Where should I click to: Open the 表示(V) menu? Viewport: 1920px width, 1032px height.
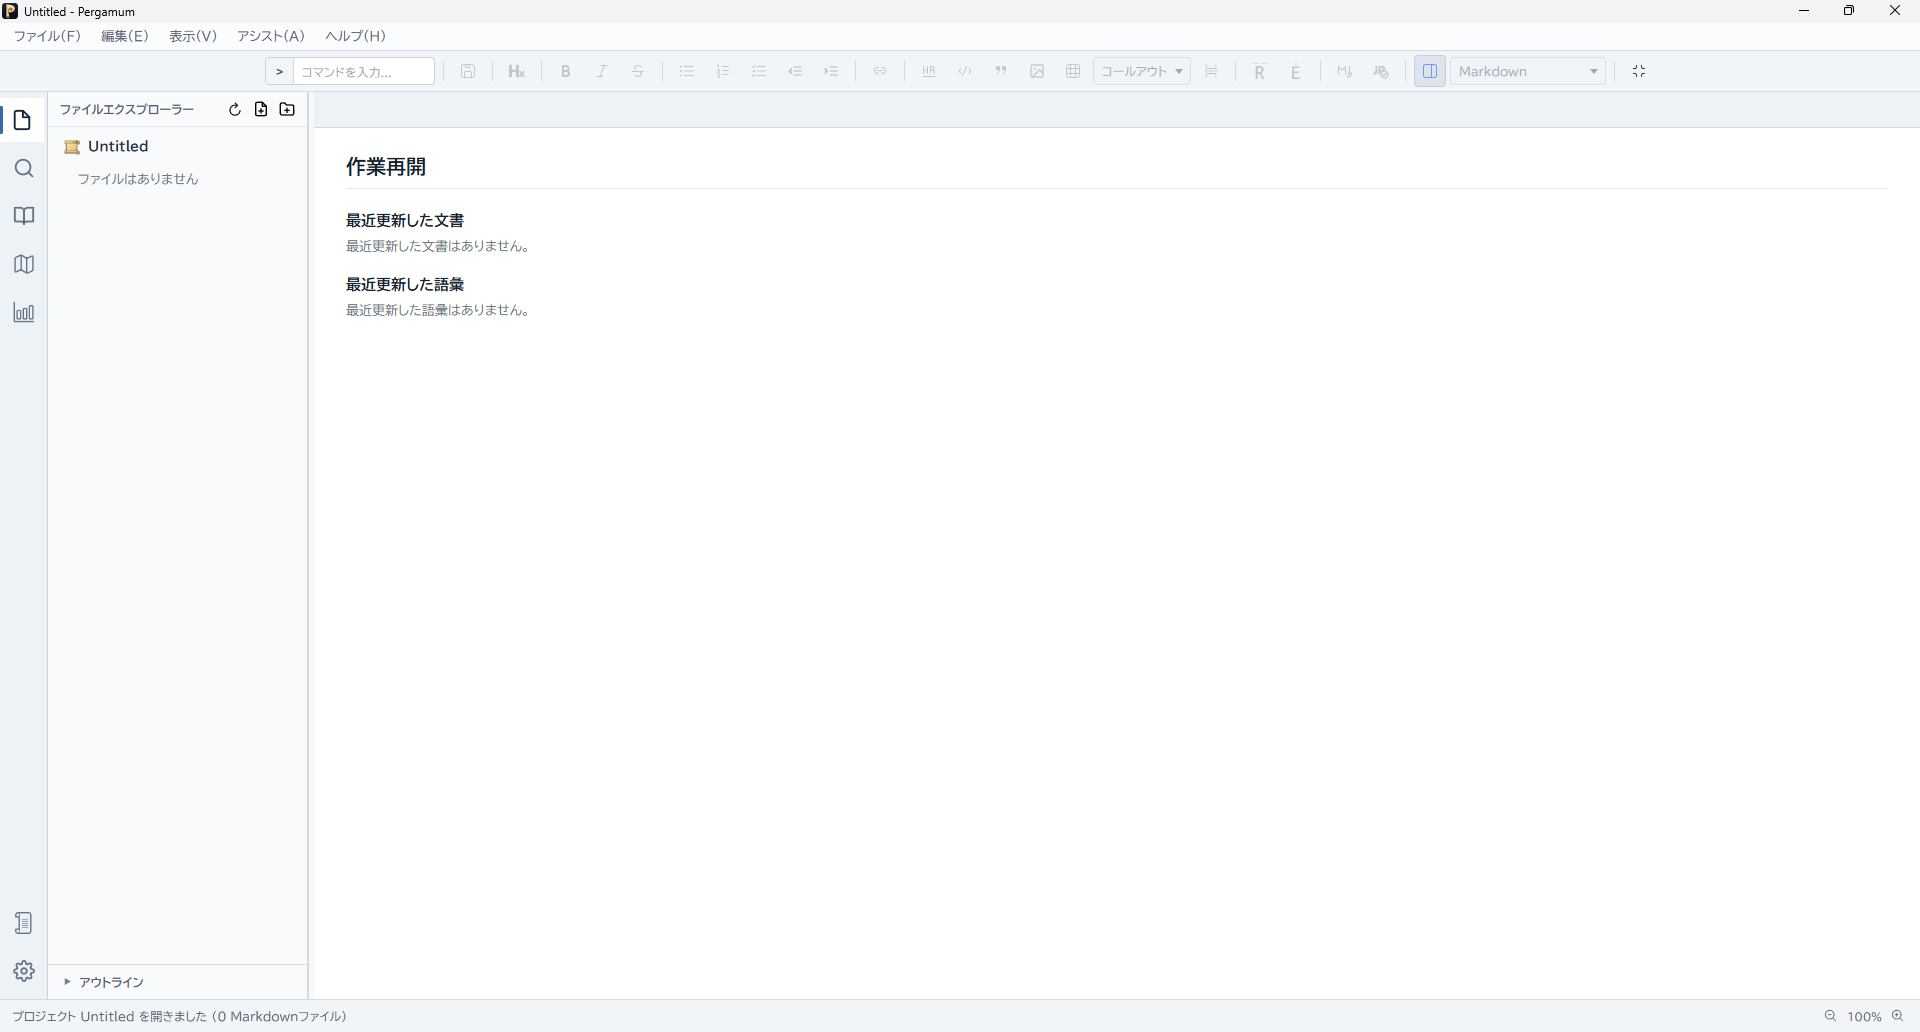[x=193, y=36]
